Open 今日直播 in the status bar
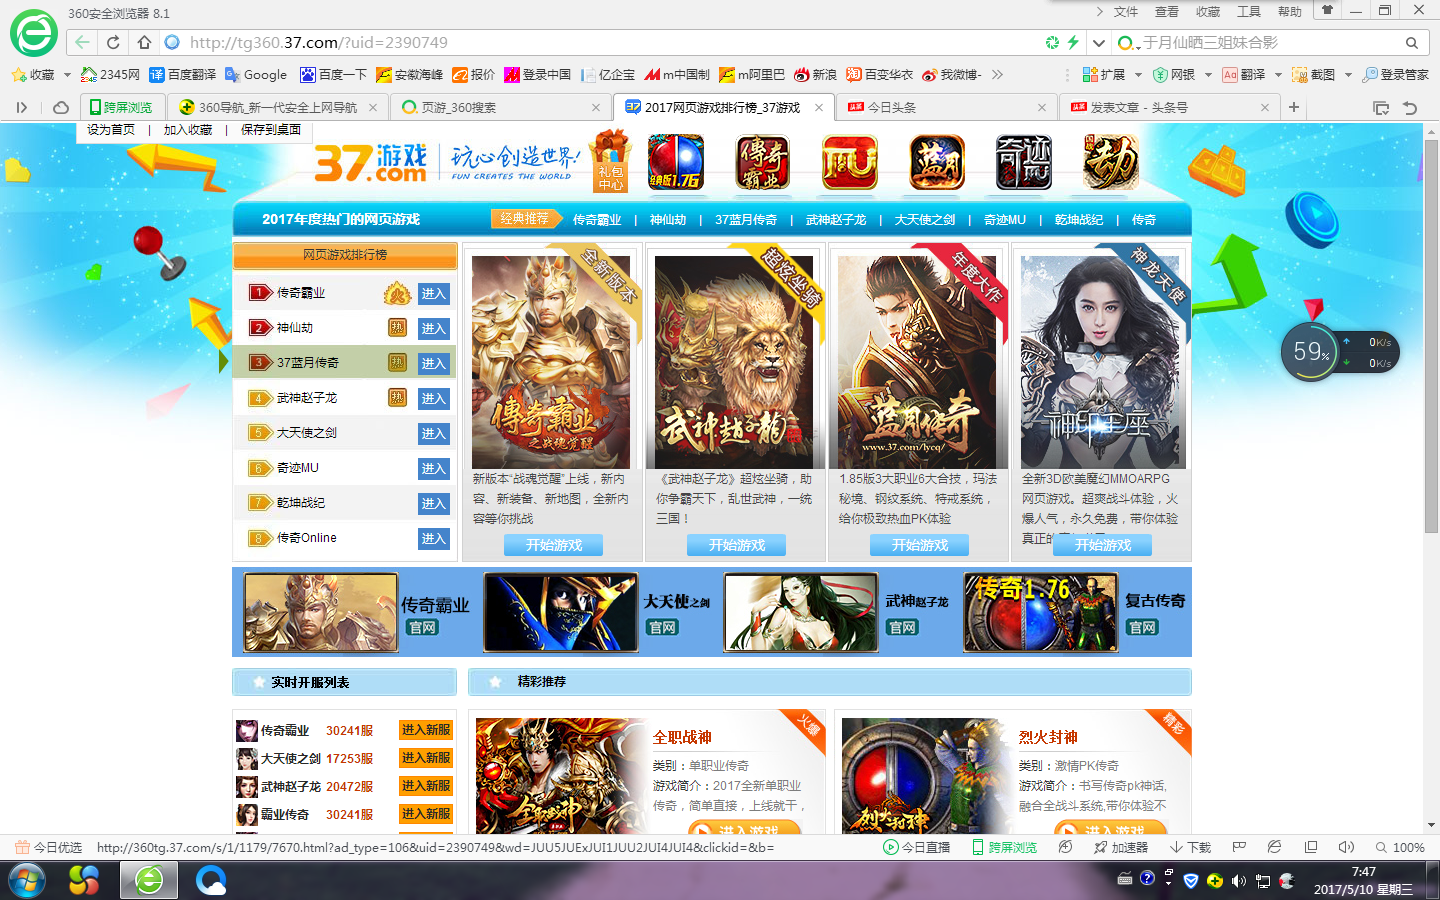This screenshot has width=1440, height=900. 917,847
